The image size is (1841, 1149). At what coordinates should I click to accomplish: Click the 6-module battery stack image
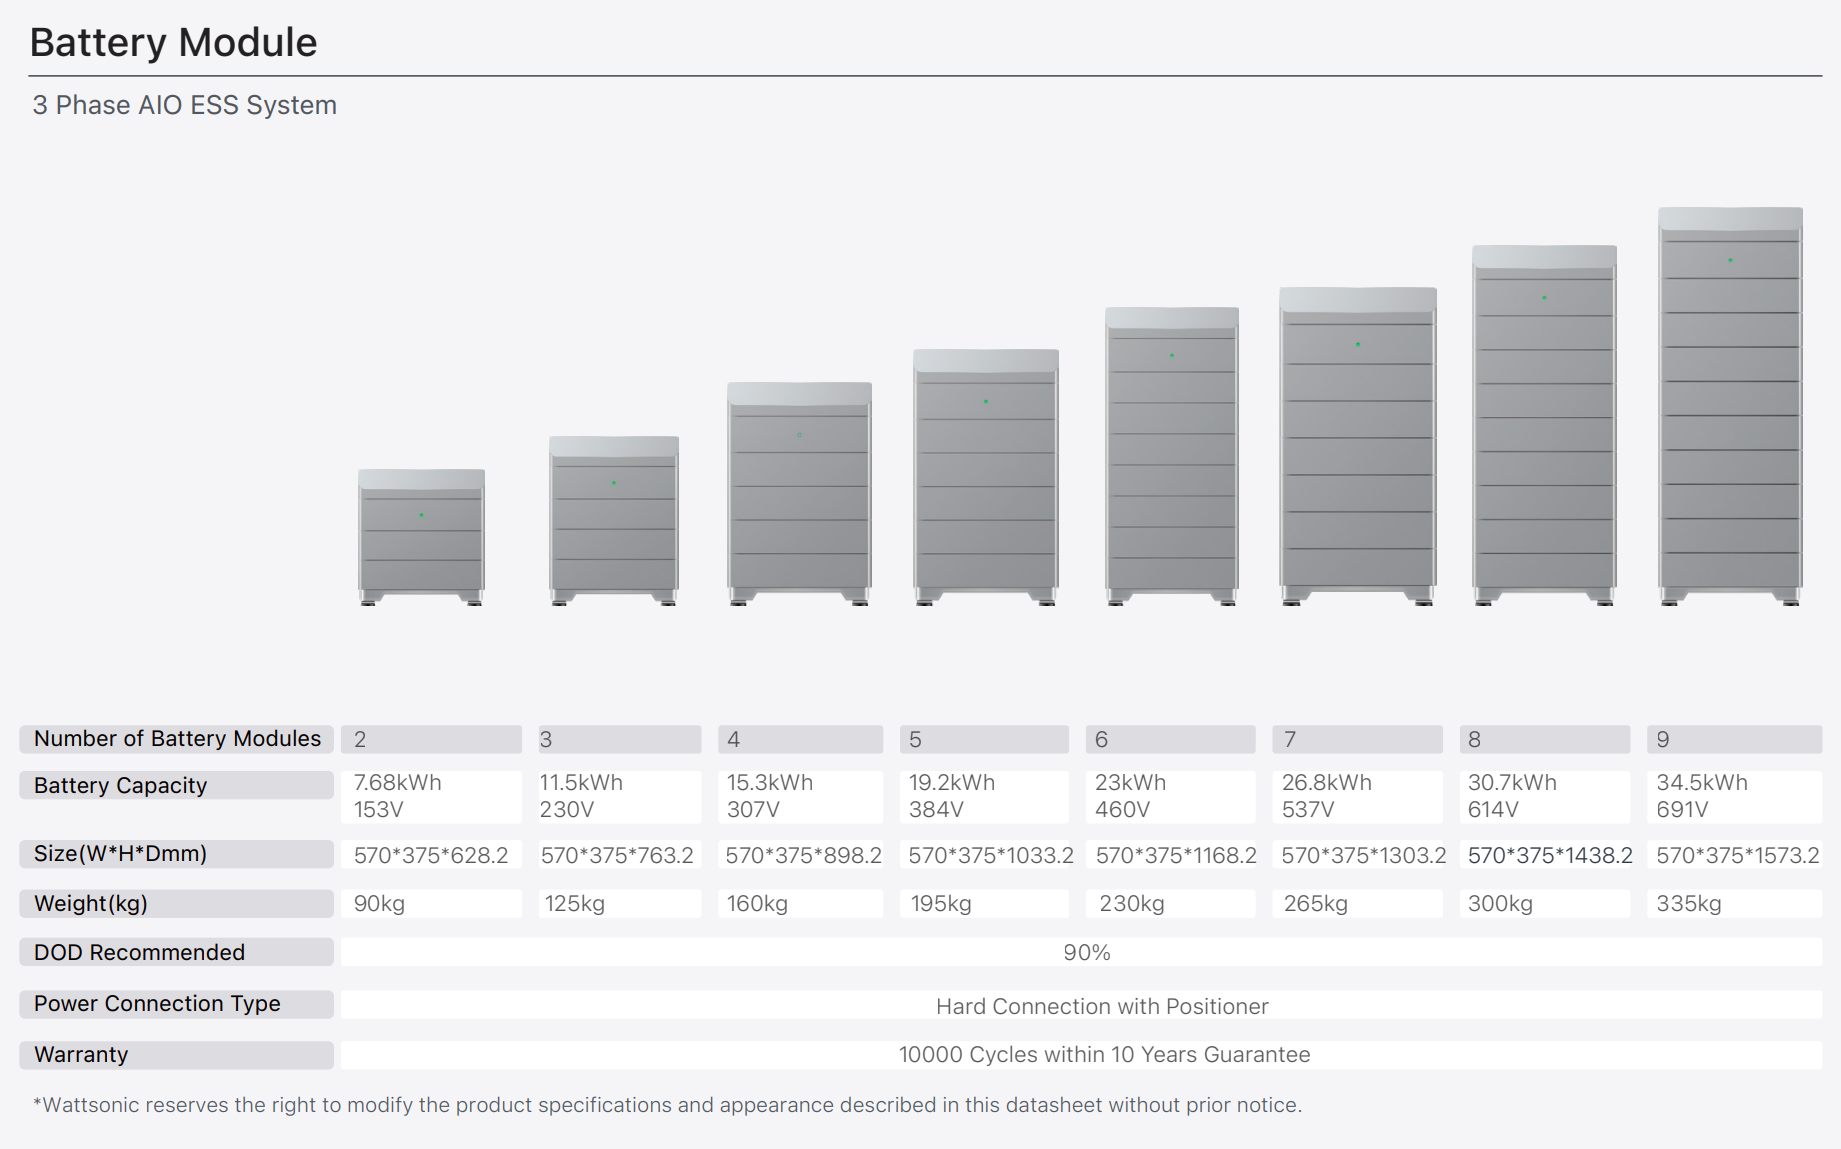pos(1171,455)
